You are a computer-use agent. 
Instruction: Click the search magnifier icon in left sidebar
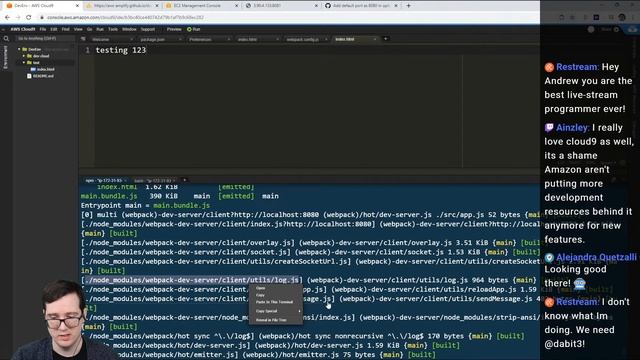[6, 39]
